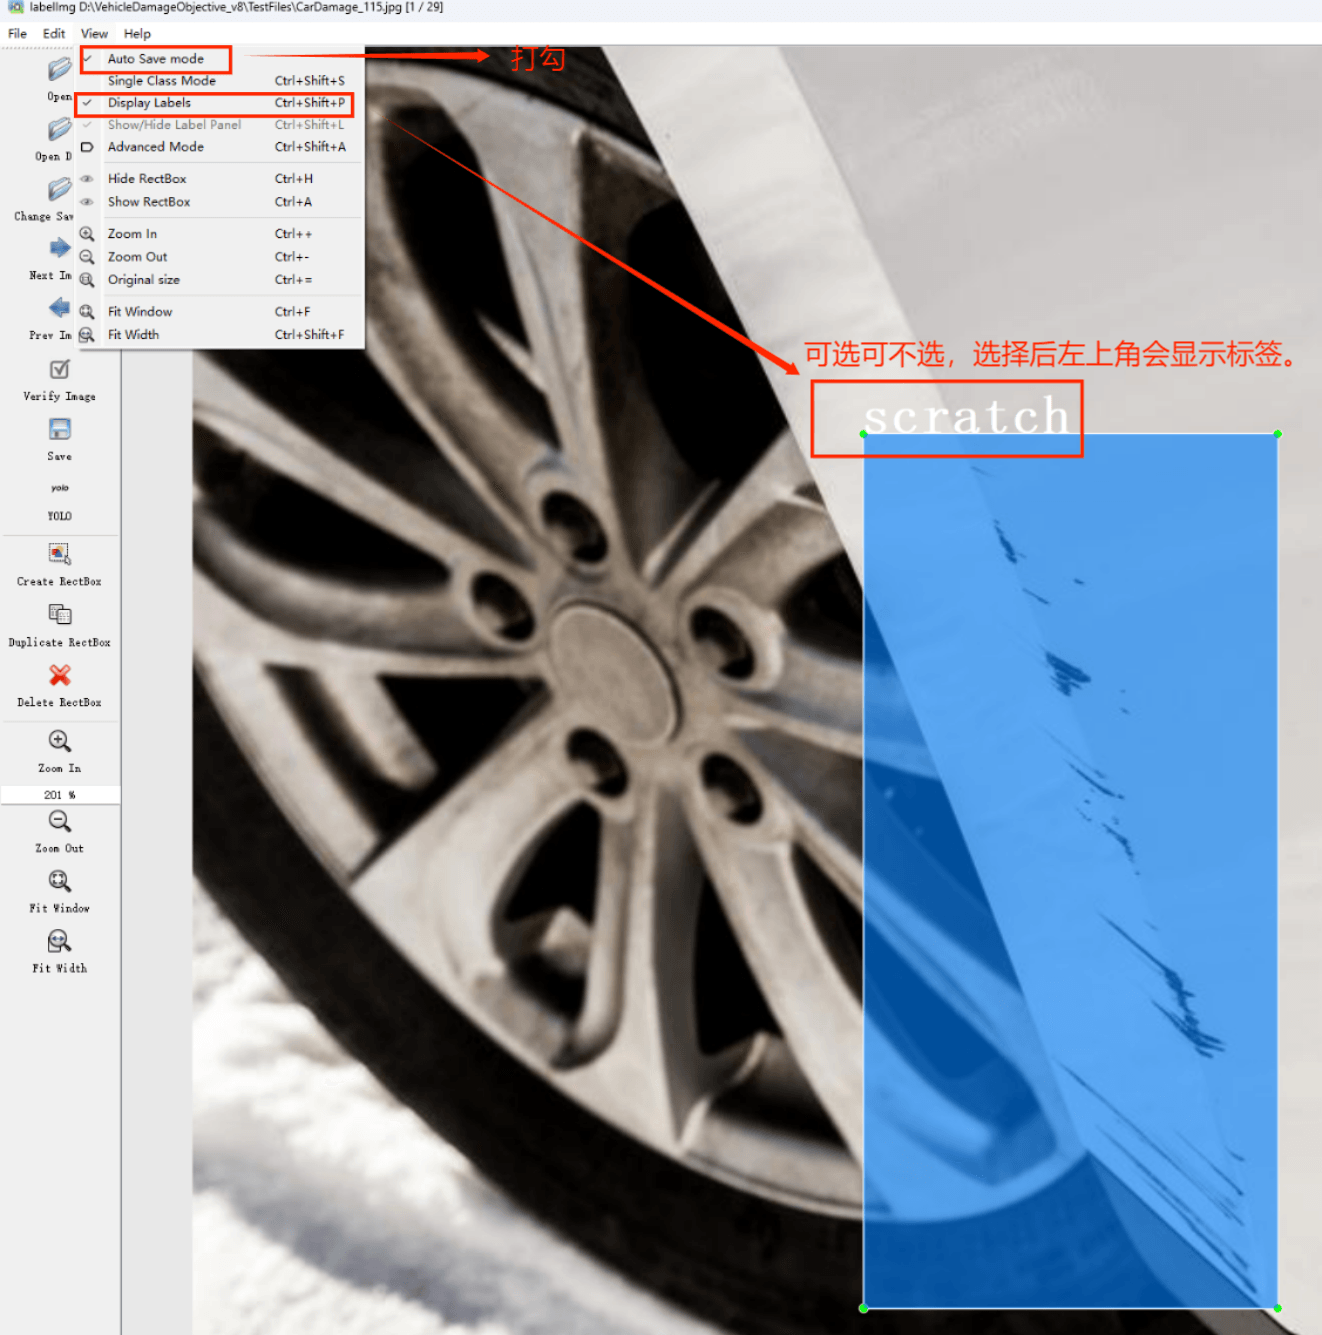Image resolution: width=1322 pixels, height=1335 pixels.
Task: Click the Change Save Dir toolbar icon
Action: tap(59, 189)
